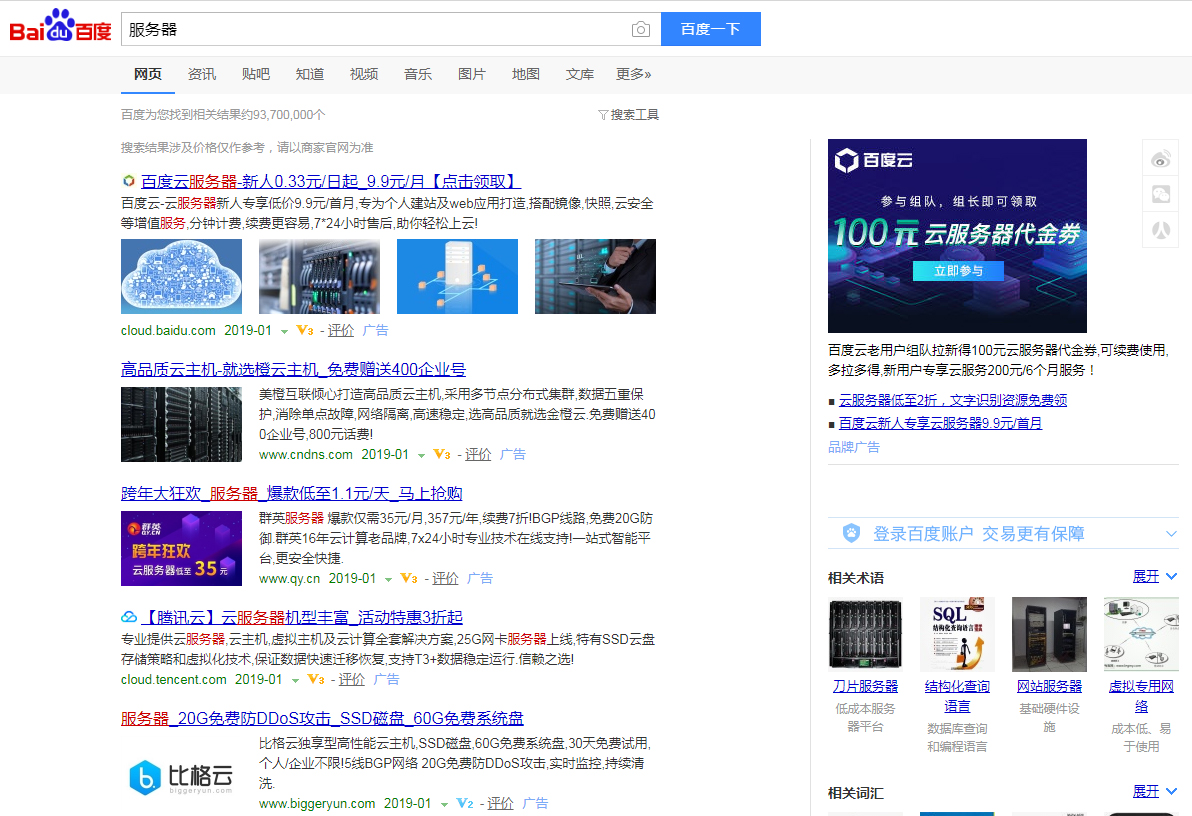Click the 百度云 logo in the banner ad
1192x816 pixels.
tap(873, 160)
